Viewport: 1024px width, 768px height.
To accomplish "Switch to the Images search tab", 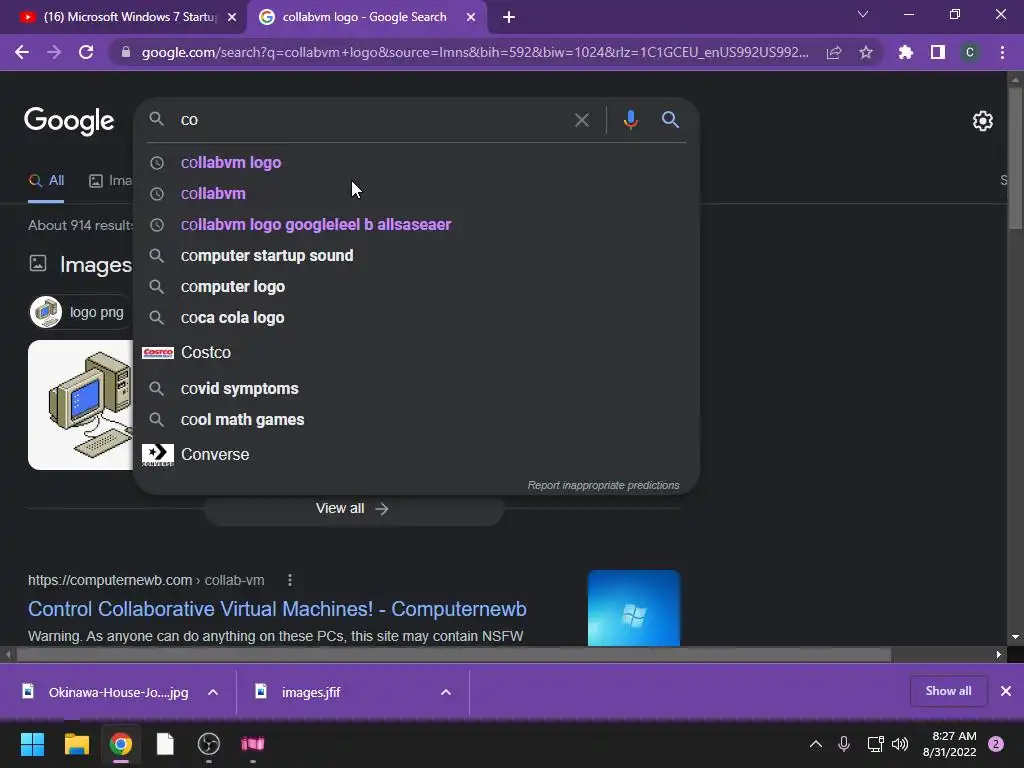I will [110, 181].
